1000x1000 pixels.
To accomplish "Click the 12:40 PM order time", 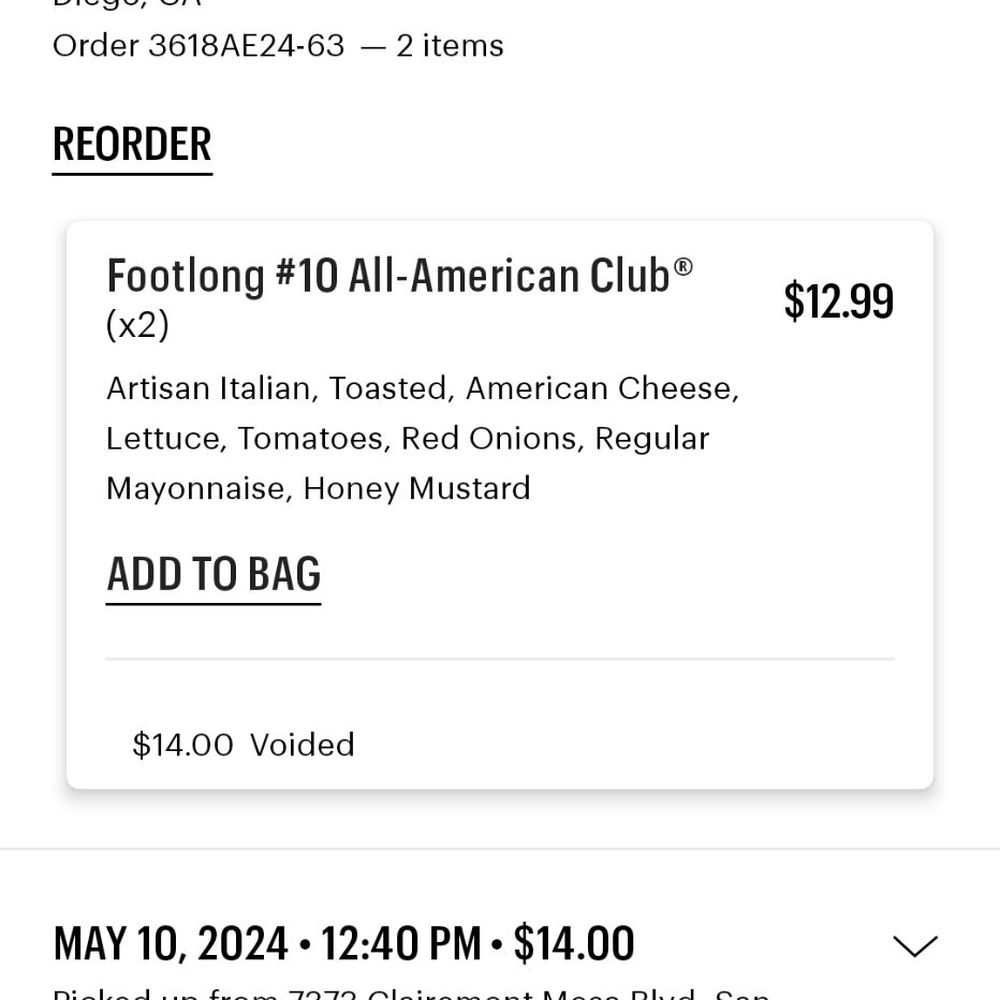I will [401, 943].
